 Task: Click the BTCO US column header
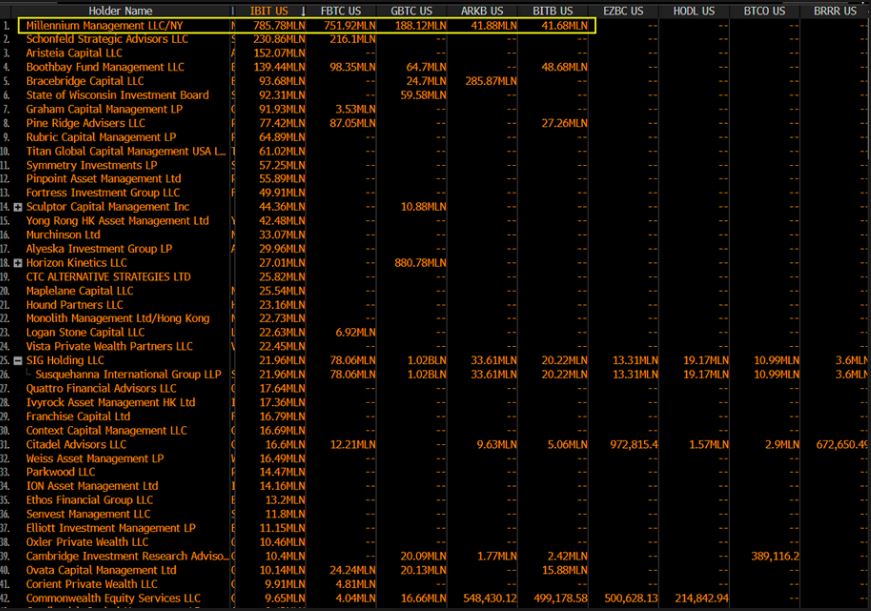coord(764,11)
